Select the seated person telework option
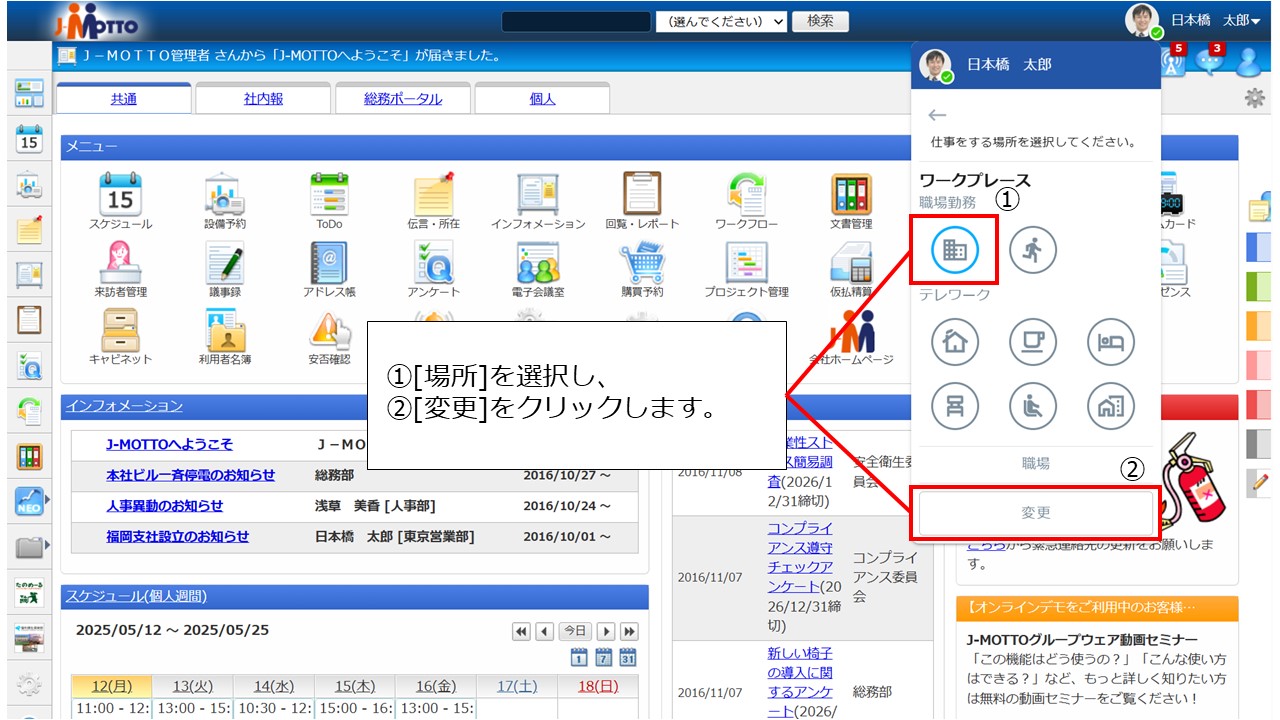The height and width of the screenshot is (720, 1280). (x=1033, y=405)
